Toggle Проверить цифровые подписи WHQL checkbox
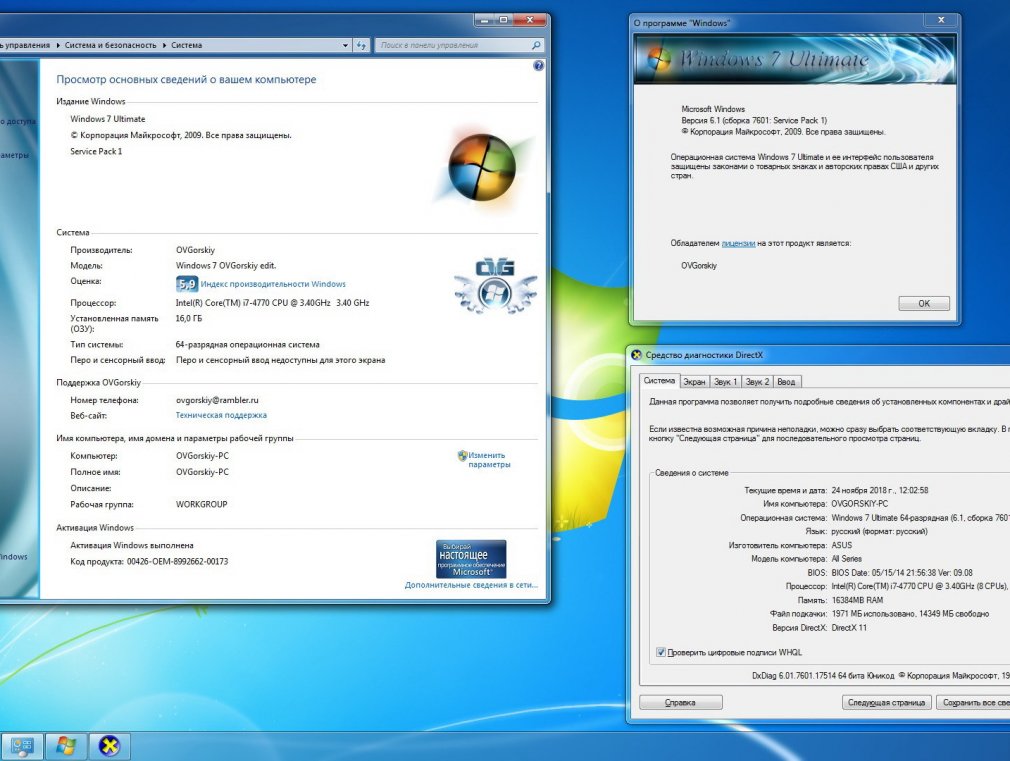The width and height of the screenshot is (1010, 761). pos(661,652)
